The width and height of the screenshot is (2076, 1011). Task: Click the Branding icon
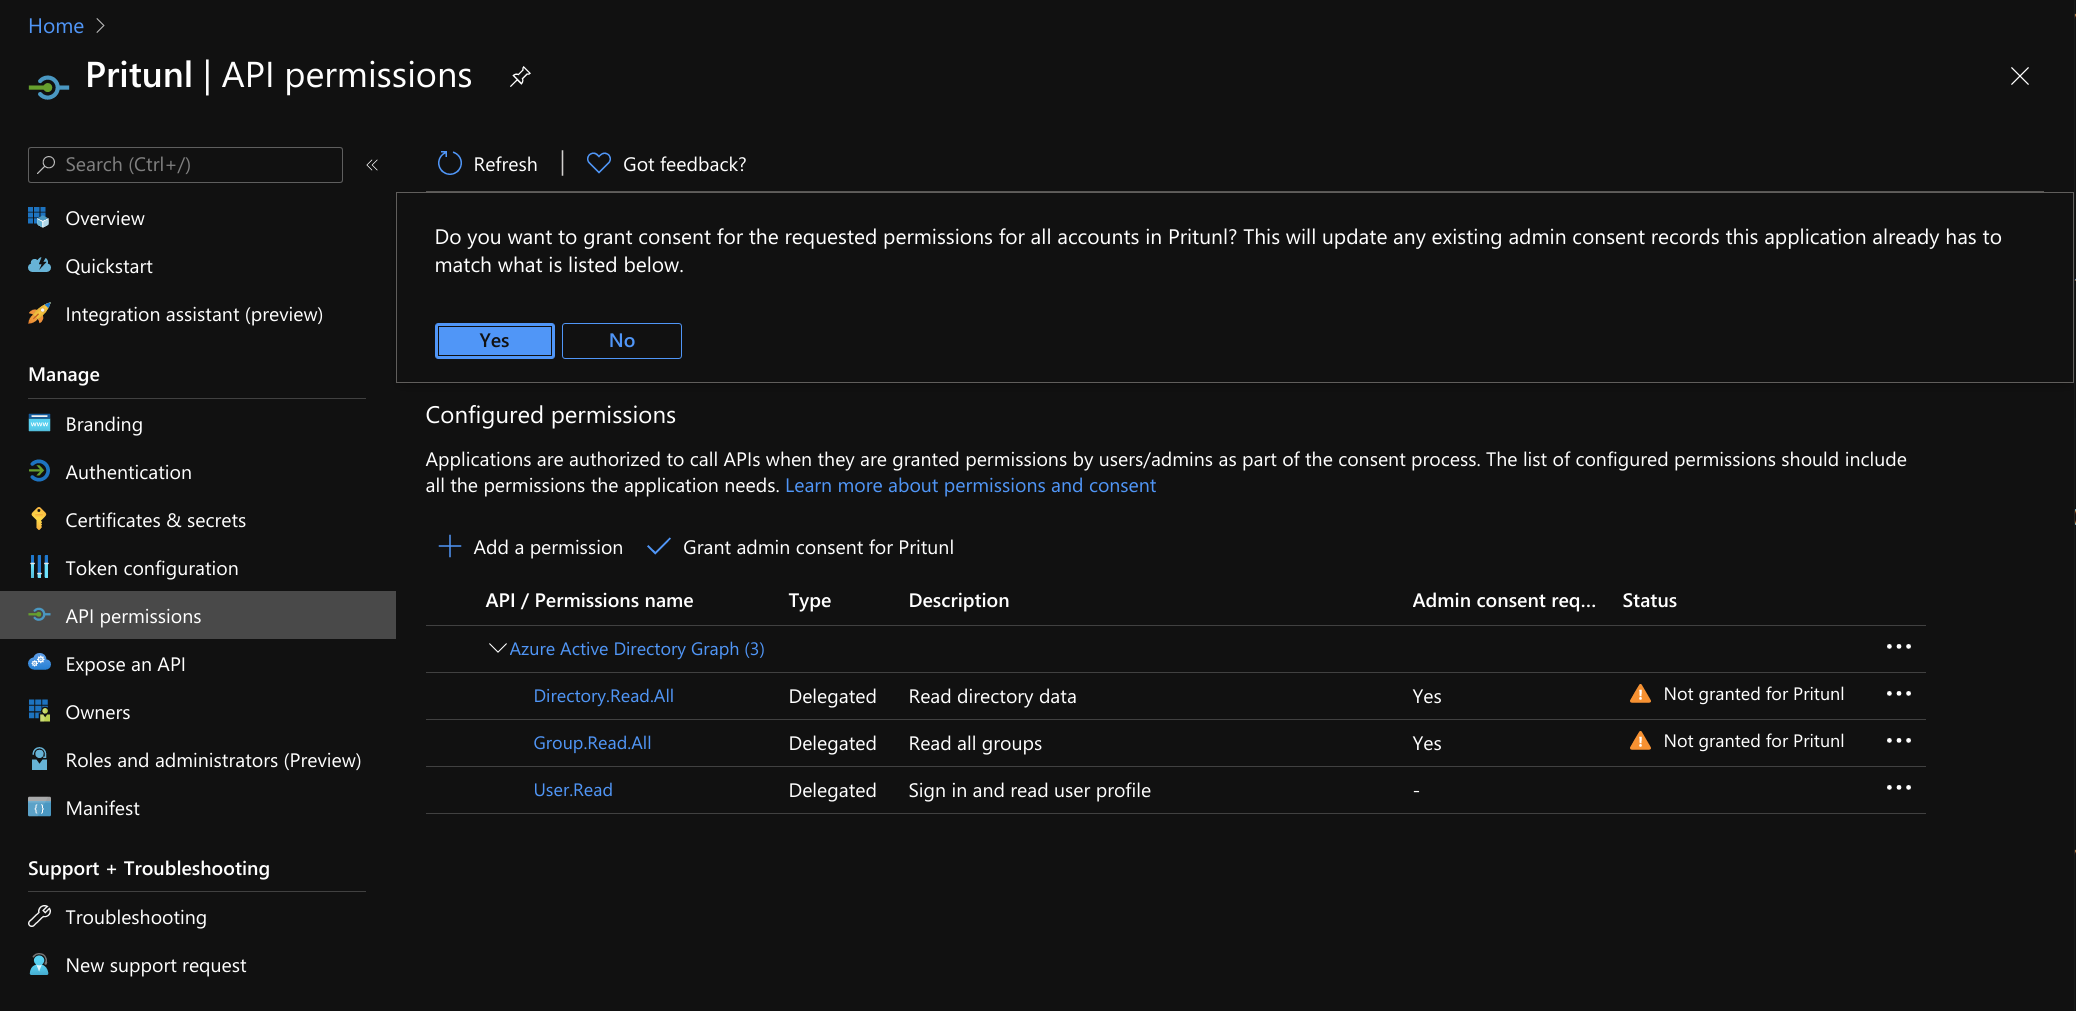(39, 423)
